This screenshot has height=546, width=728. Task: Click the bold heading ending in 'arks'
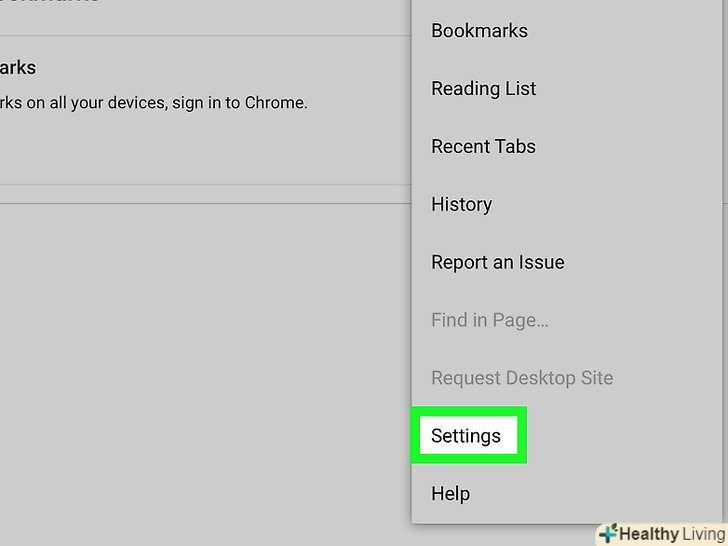18,68
